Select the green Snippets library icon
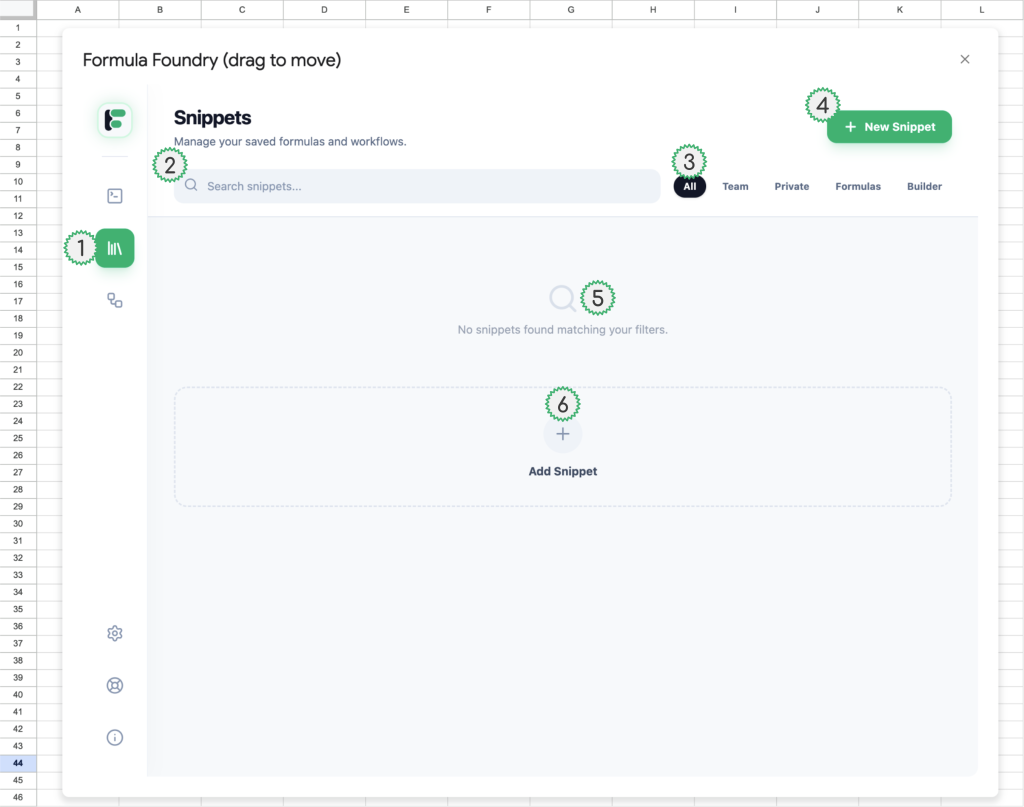 pyautogui.click(x=115, y=248)
